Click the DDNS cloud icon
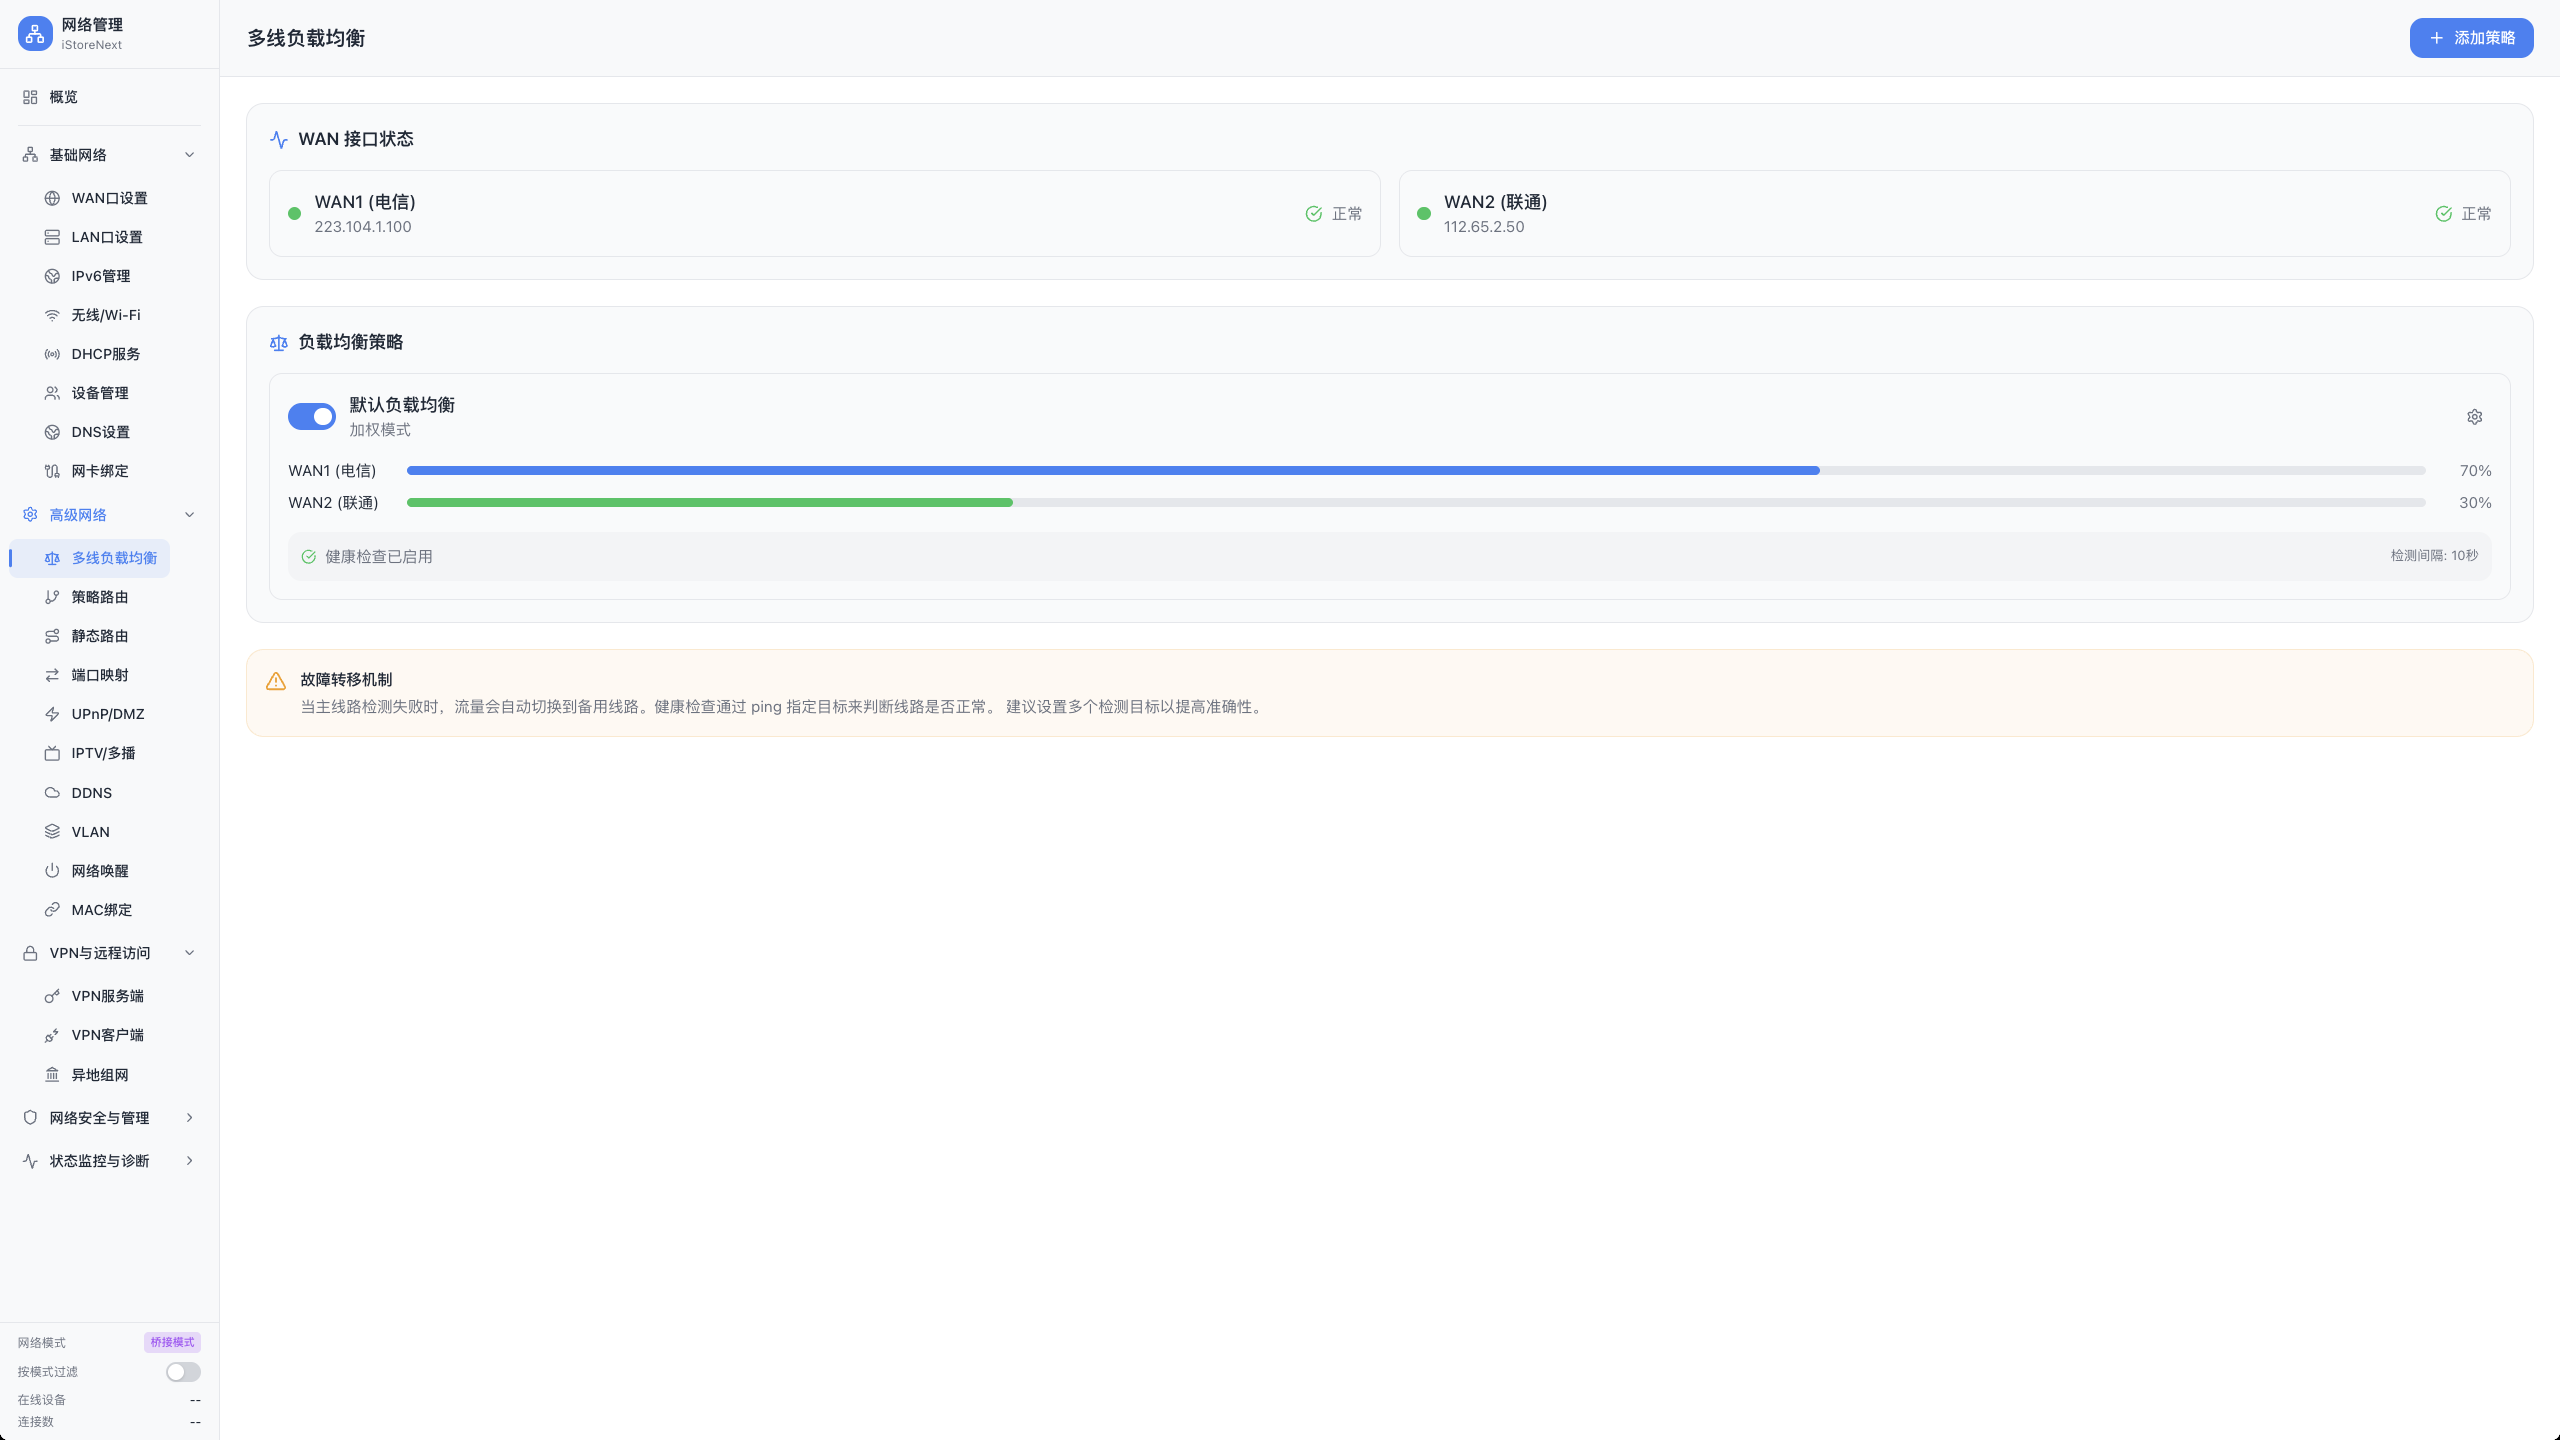 click(x=52, y=793)
